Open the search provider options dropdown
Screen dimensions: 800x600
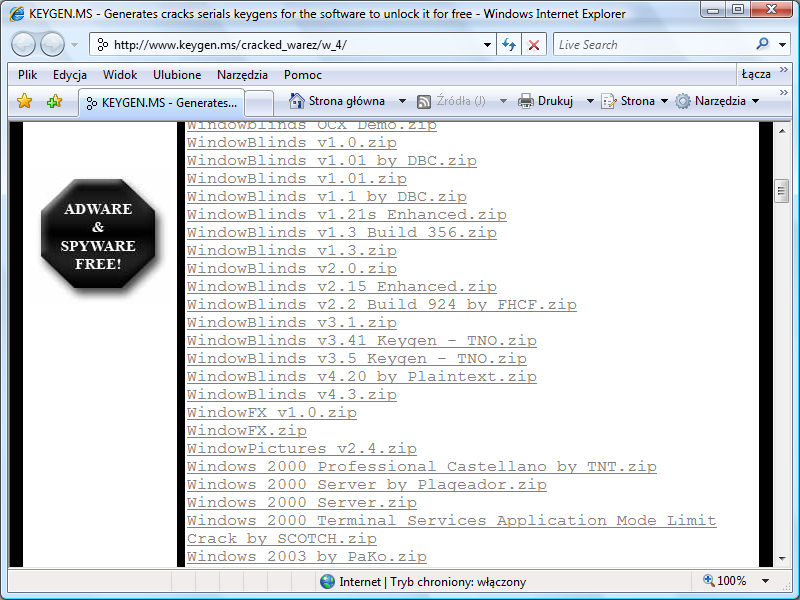point(783,45)
